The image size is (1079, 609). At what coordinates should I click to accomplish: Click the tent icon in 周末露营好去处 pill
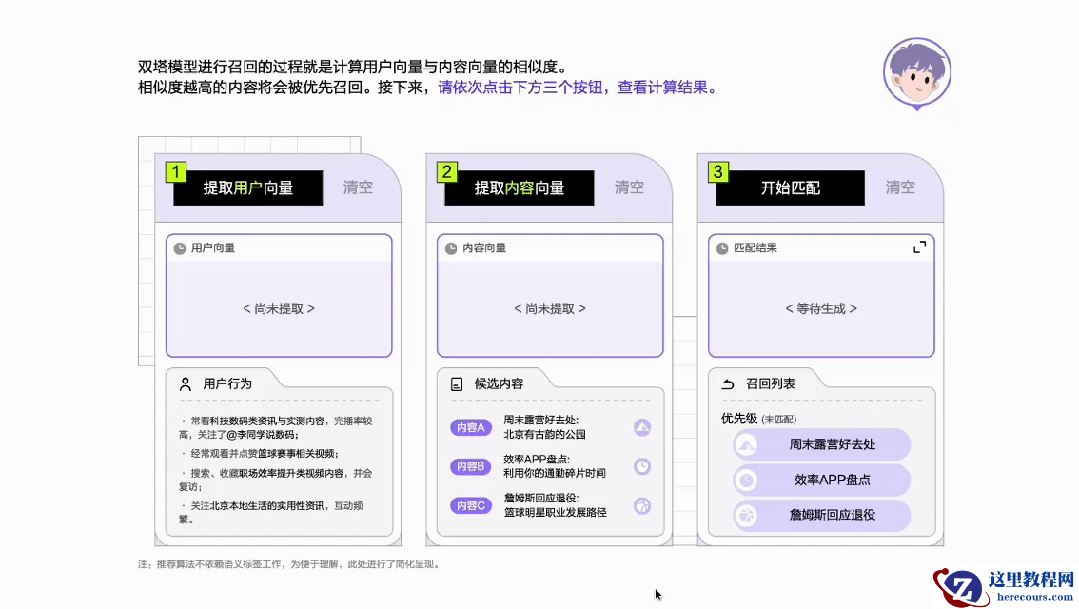pos(746,445)
